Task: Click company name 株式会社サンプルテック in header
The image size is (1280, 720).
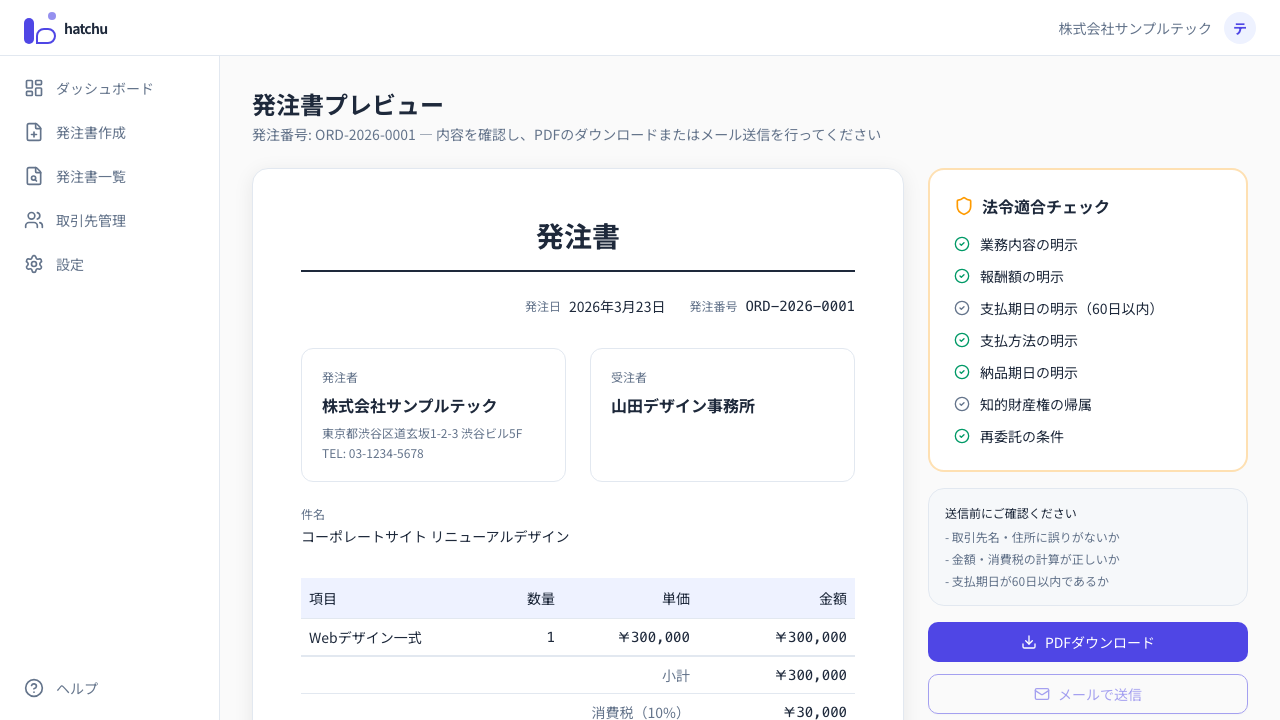Action: 1135,28
